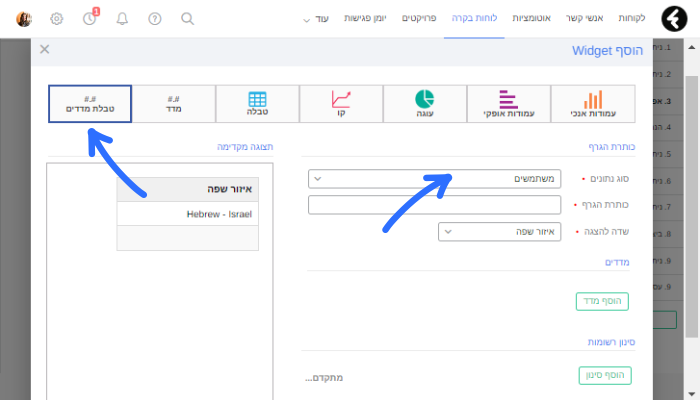Click the scrollbar up arrow

point(692,47)
